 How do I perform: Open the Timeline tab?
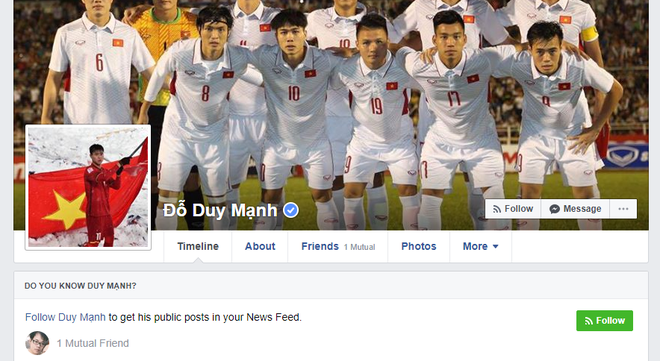[198, 247]
